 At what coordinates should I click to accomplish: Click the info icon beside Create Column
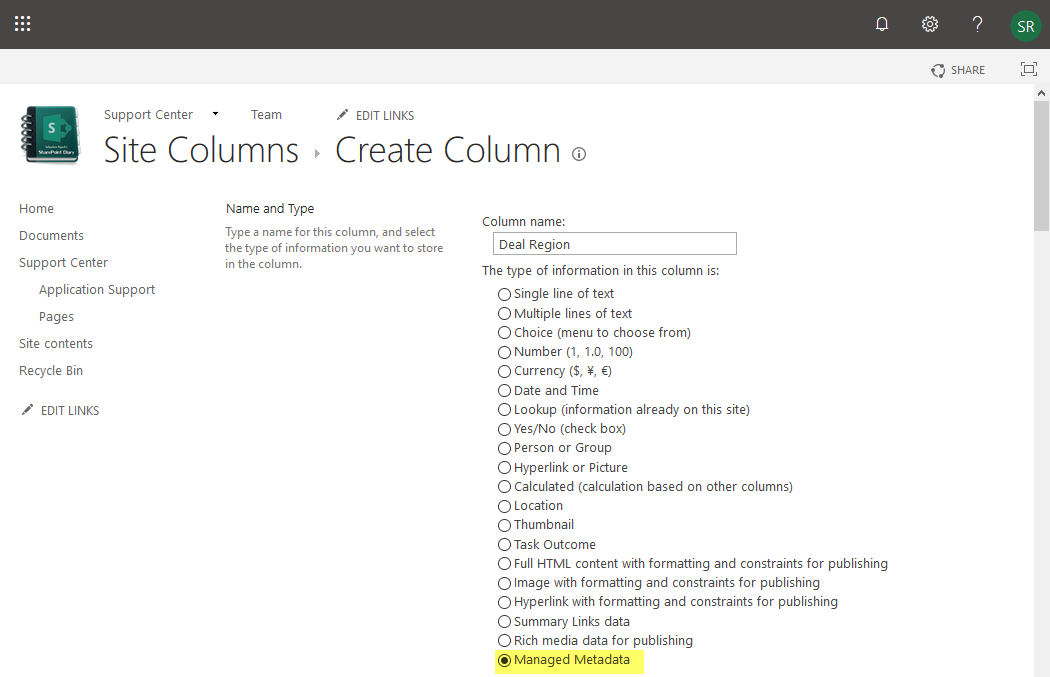[578, 155]
